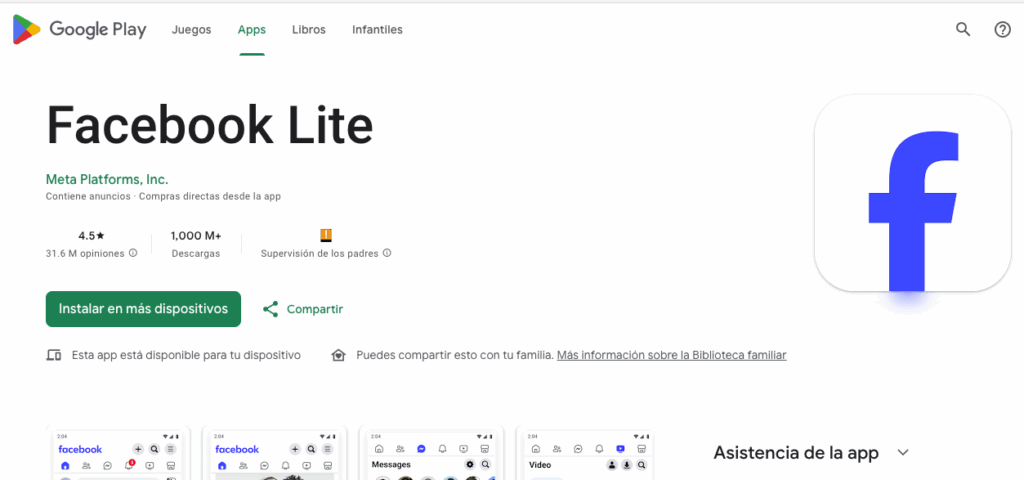Image resolution: width=1024 pixels, height=480 pixels.
Task: Click info icon next to Supervisión de los padres
Action: point(387,253)
